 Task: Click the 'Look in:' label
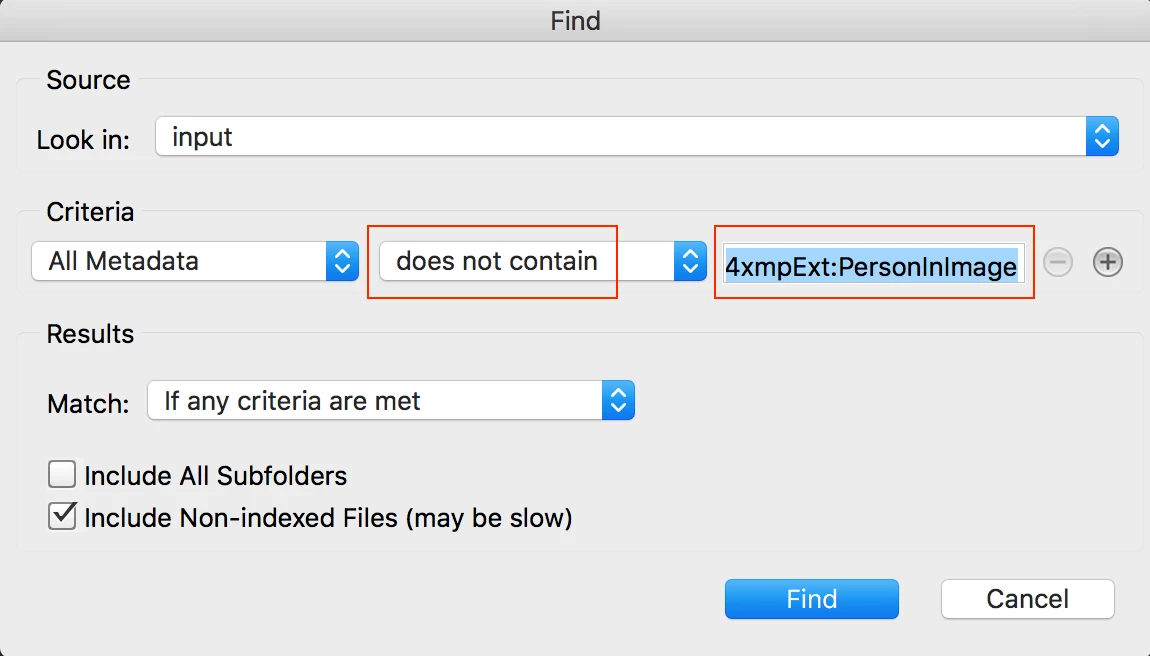83,140
